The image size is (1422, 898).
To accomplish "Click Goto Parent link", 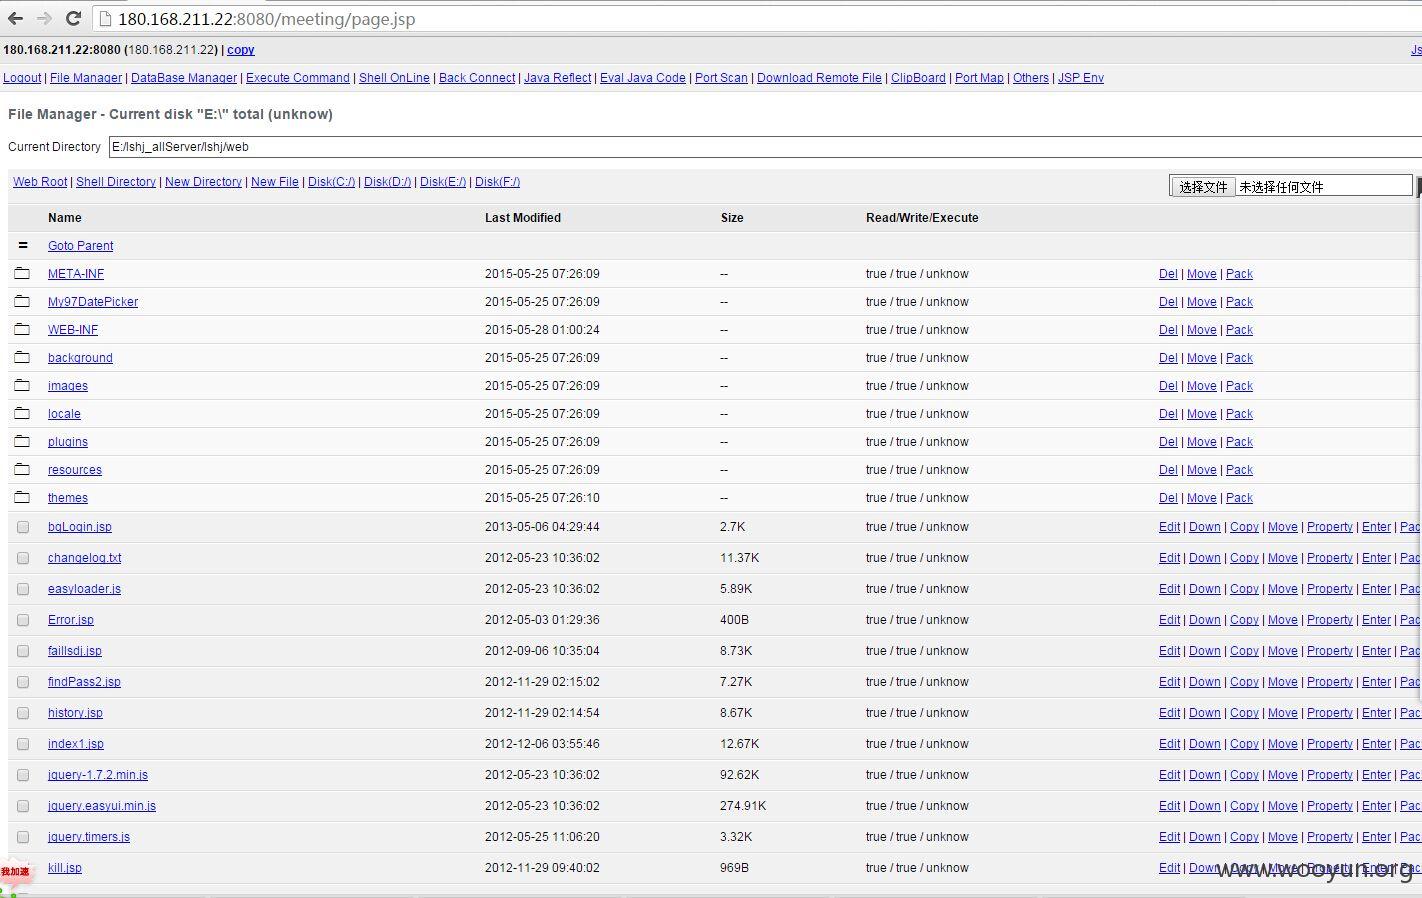I will pos(81,246).
